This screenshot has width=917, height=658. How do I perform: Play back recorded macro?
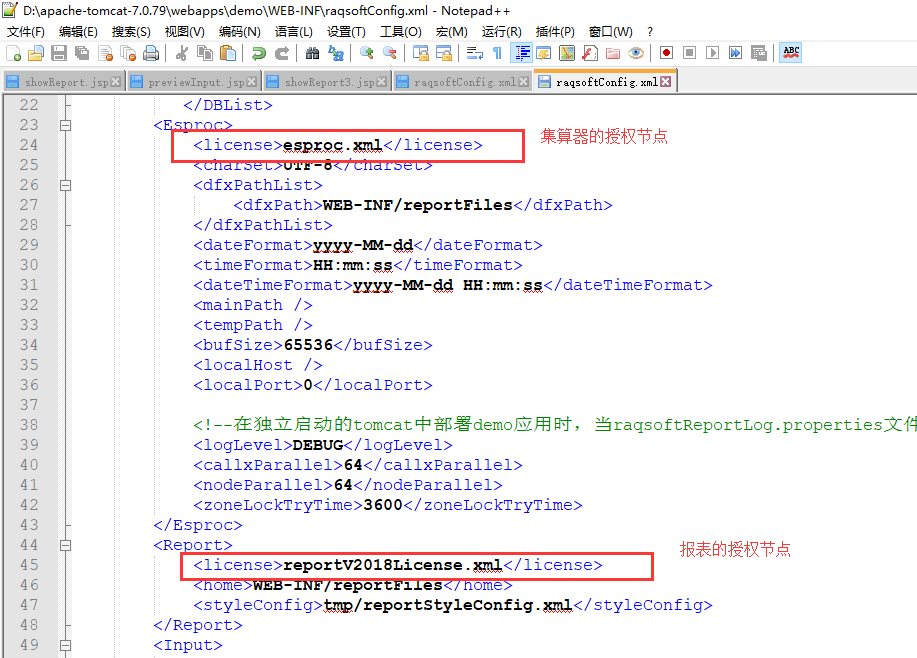712,53
